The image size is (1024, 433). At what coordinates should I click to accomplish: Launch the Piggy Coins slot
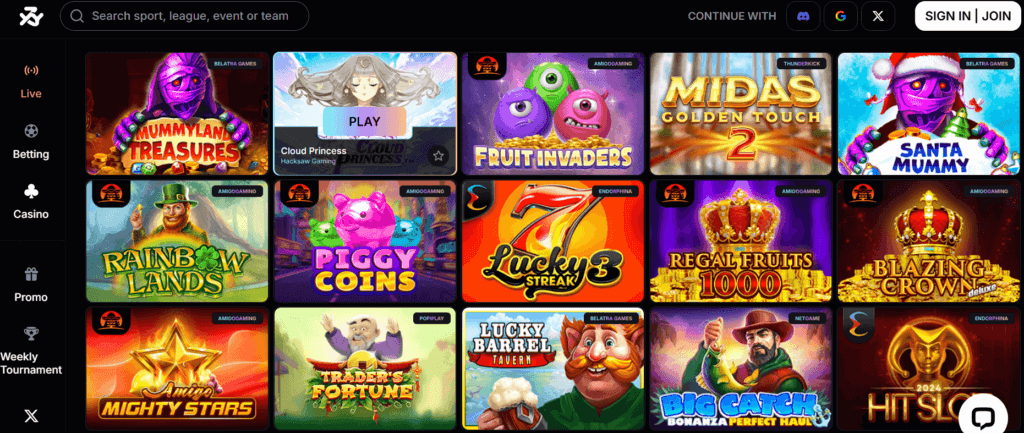(x=365, y=241)
